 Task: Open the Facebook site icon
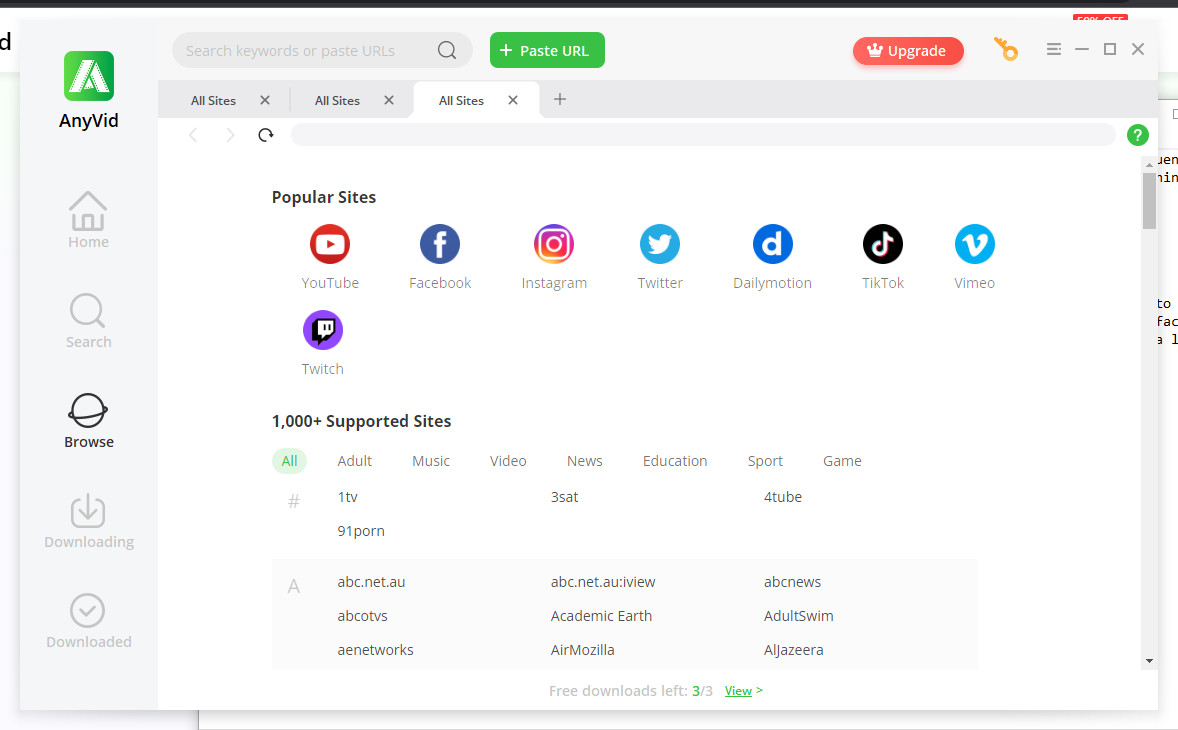439,244
